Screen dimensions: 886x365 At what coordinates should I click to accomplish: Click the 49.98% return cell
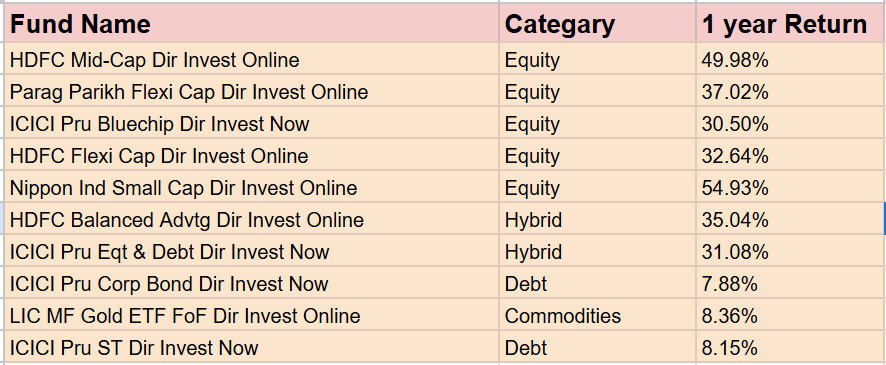point(791,59)
